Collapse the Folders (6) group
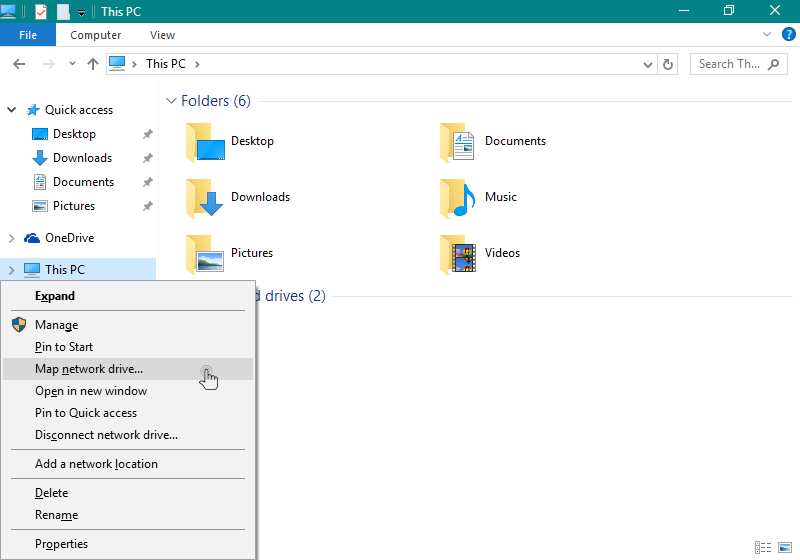 (x=171, y=101)
